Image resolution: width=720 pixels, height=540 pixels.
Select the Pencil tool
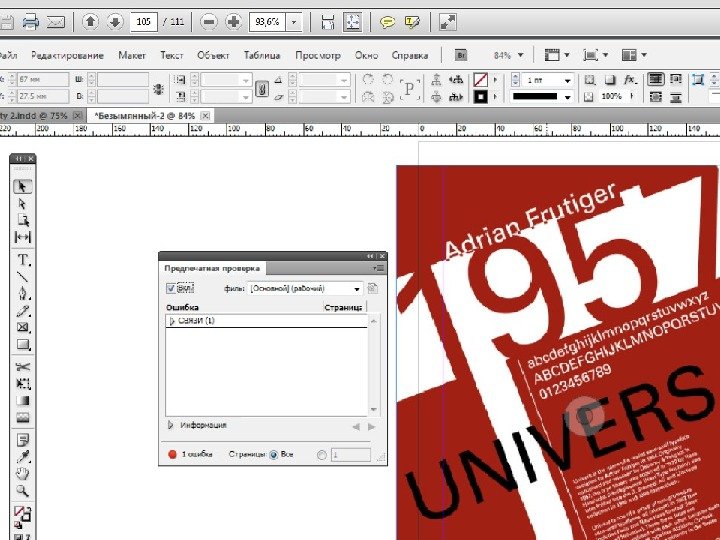tap(22, 311)
